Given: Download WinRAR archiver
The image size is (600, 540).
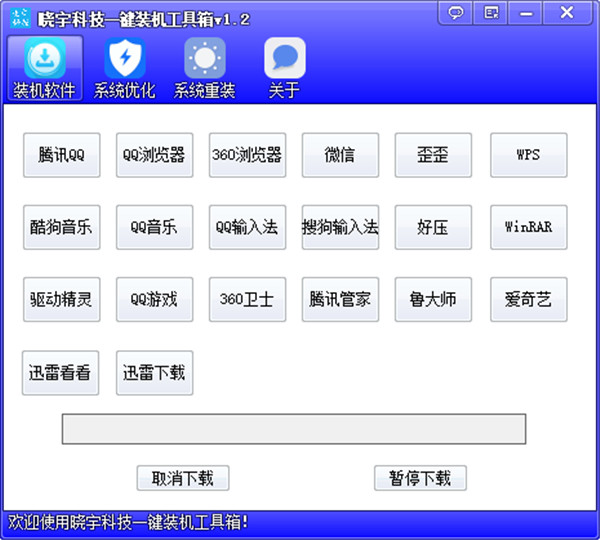Looking at the screenshot, I should coord(528,227).
